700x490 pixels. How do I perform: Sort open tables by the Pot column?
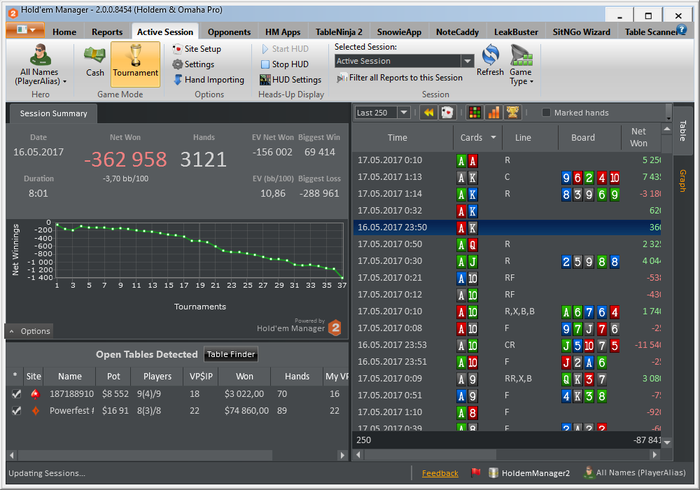(113, 376)
